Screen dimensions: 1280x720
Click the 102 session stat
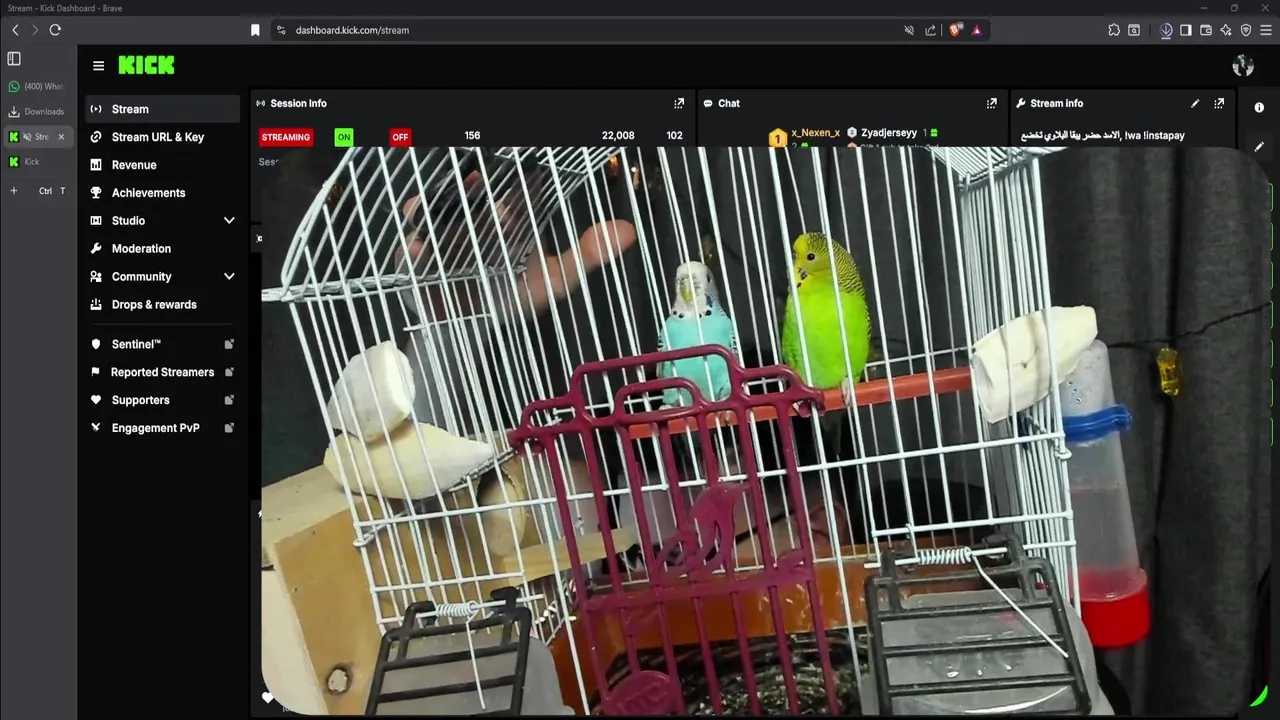(x=674, y=136)
